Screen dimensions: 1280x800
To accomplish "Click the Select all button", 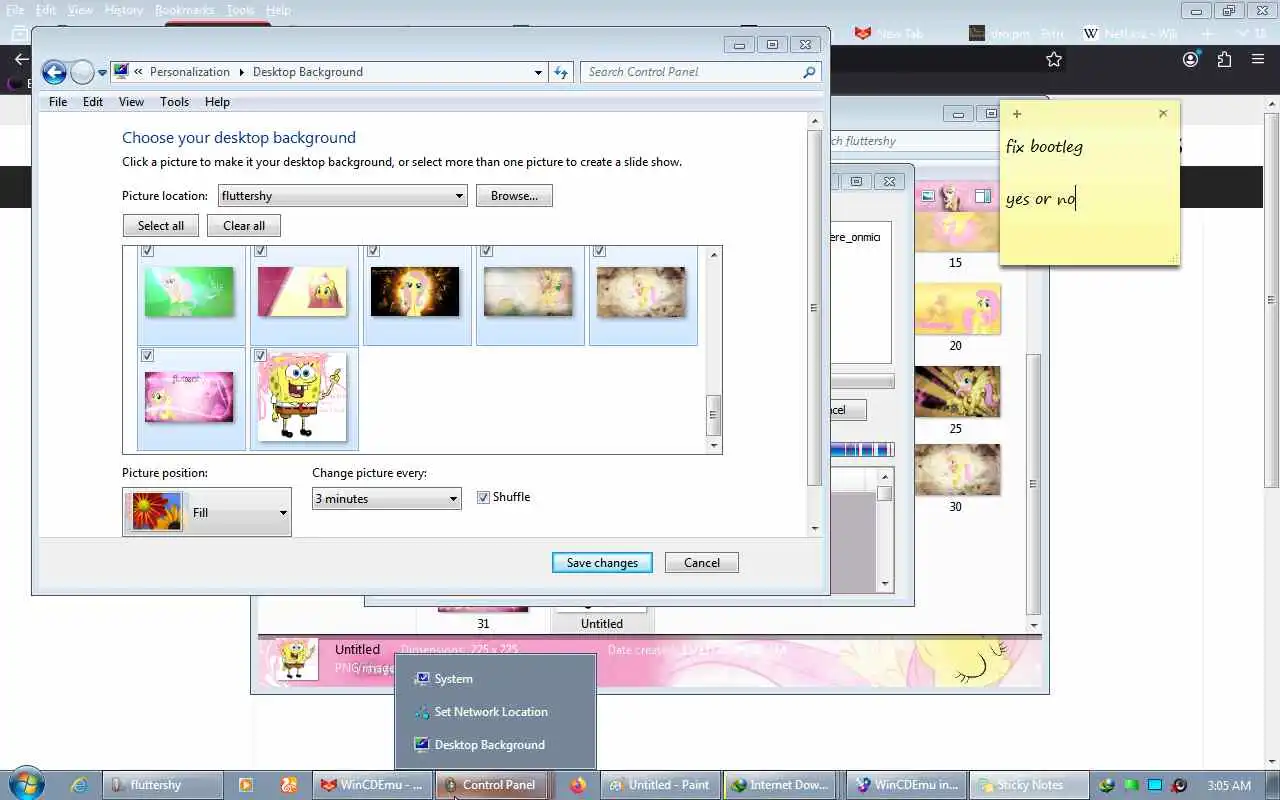I will (x=161, y=226).
